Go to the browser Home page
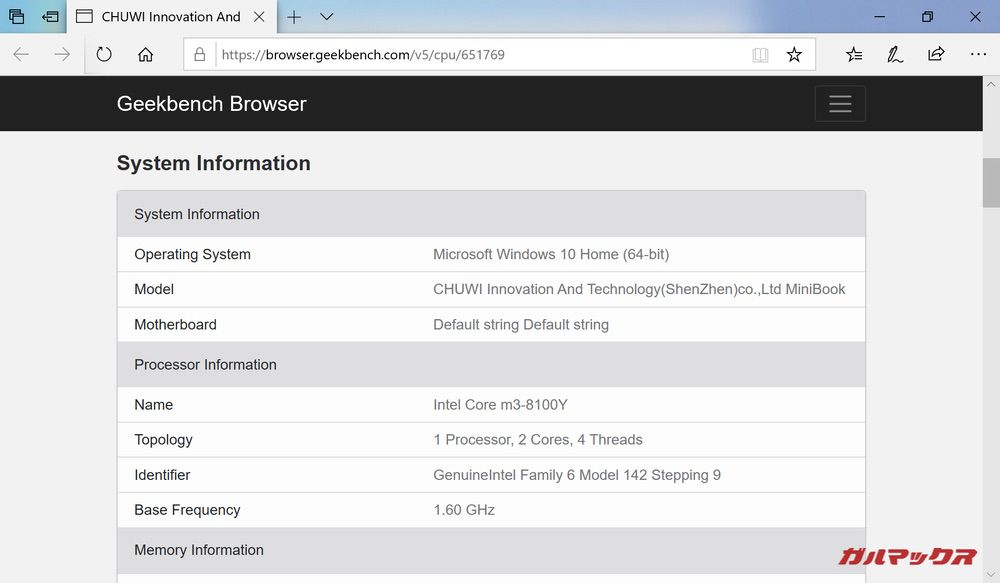 [146, 55]
